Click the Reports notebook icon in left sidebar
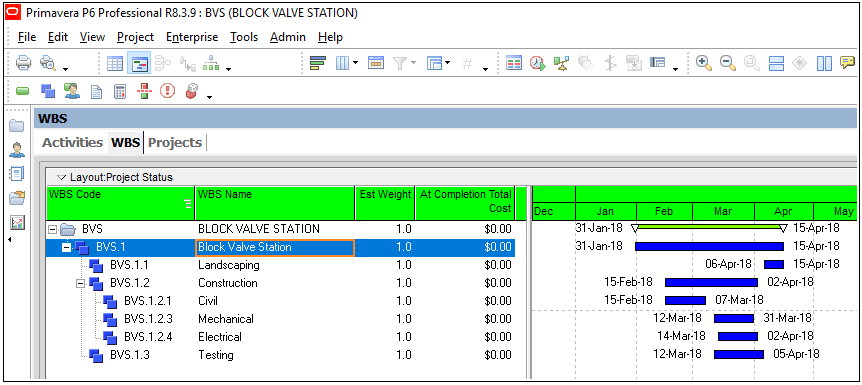 pyautogui.click(x=17, y=174)
